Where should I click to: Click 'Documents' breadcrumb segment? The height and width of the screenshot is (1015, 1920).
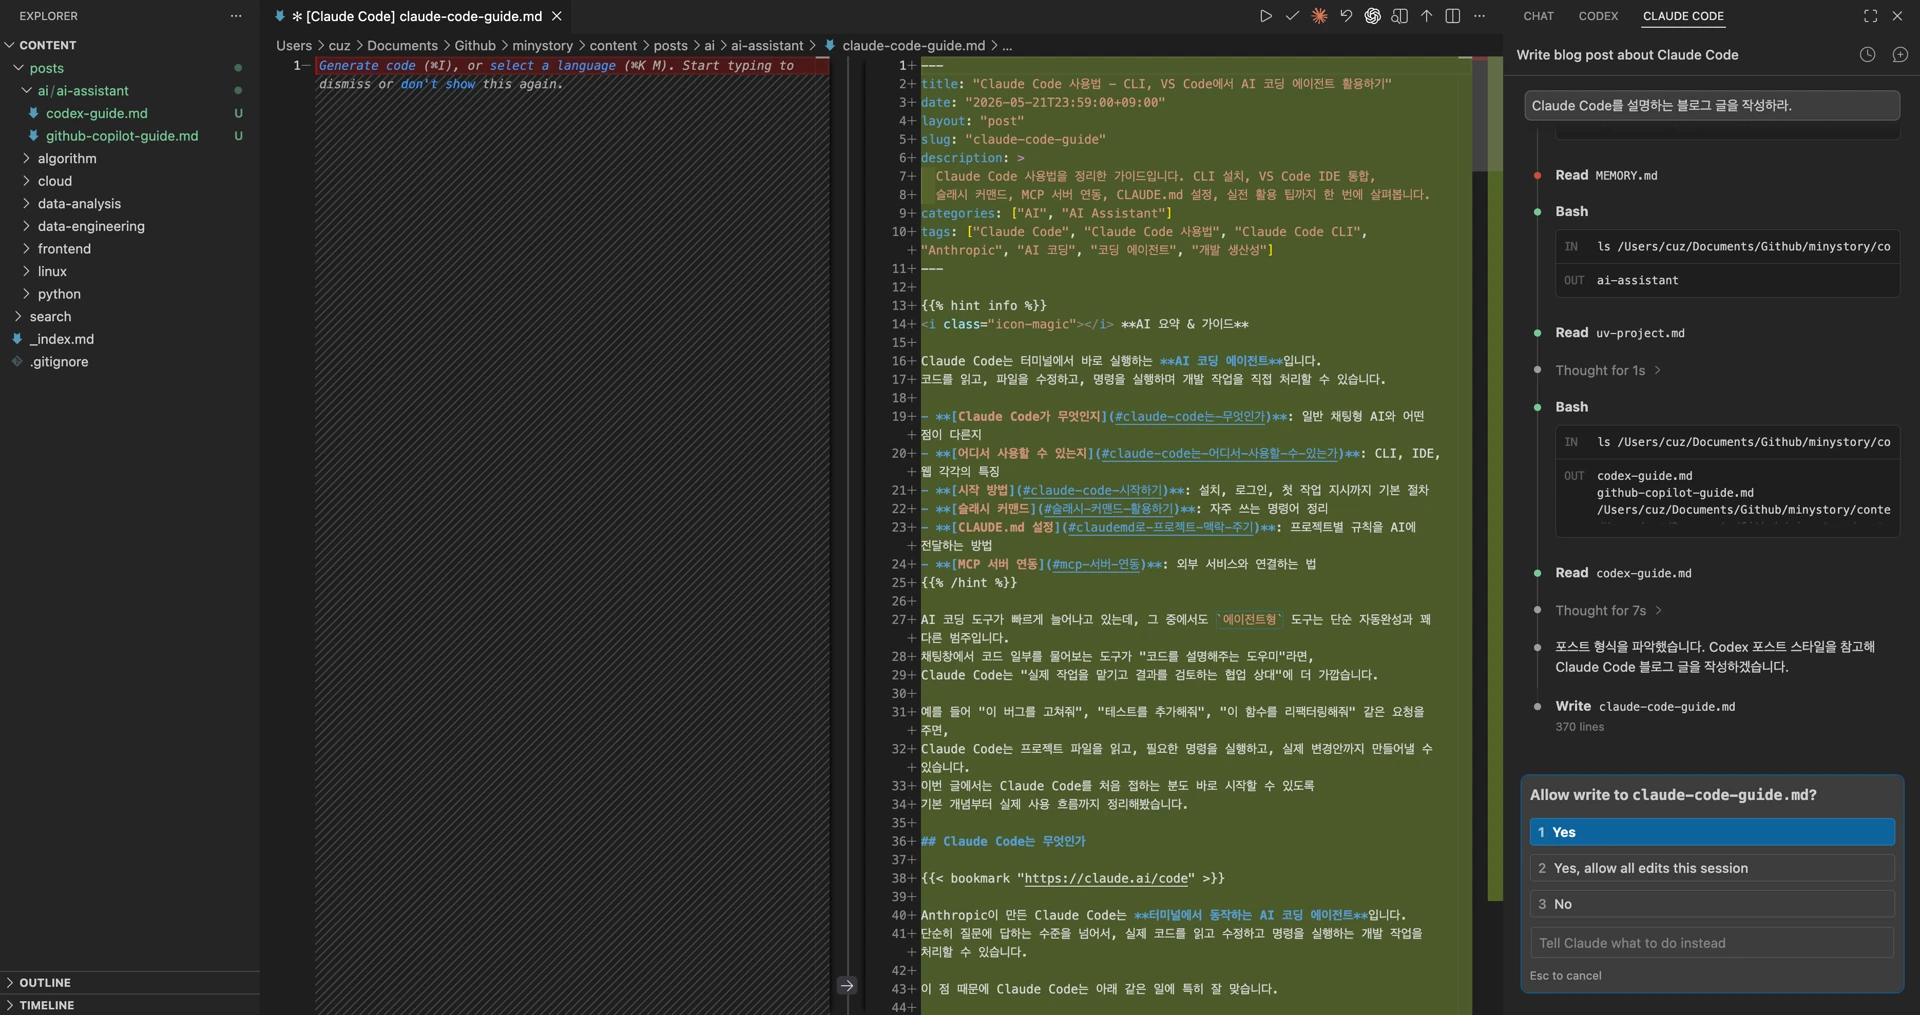coord(402,45)
